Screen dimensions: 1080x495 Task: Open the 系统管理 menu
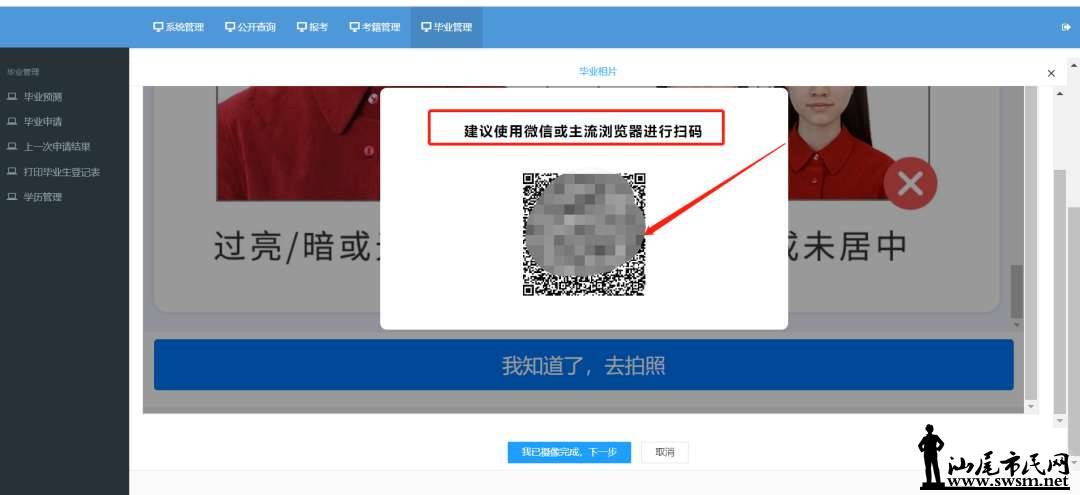click(178, 28)
